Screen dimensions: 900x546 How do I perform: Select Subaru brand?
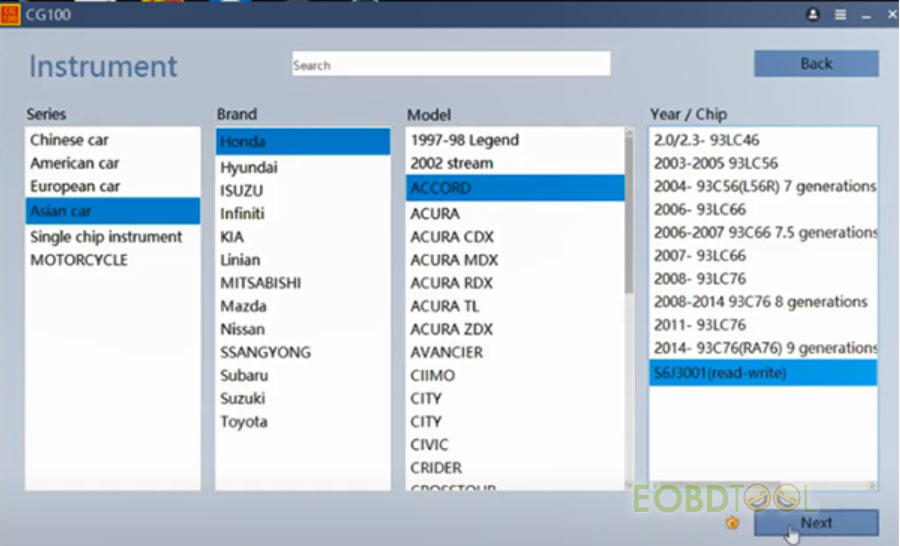tap(303, 375)
